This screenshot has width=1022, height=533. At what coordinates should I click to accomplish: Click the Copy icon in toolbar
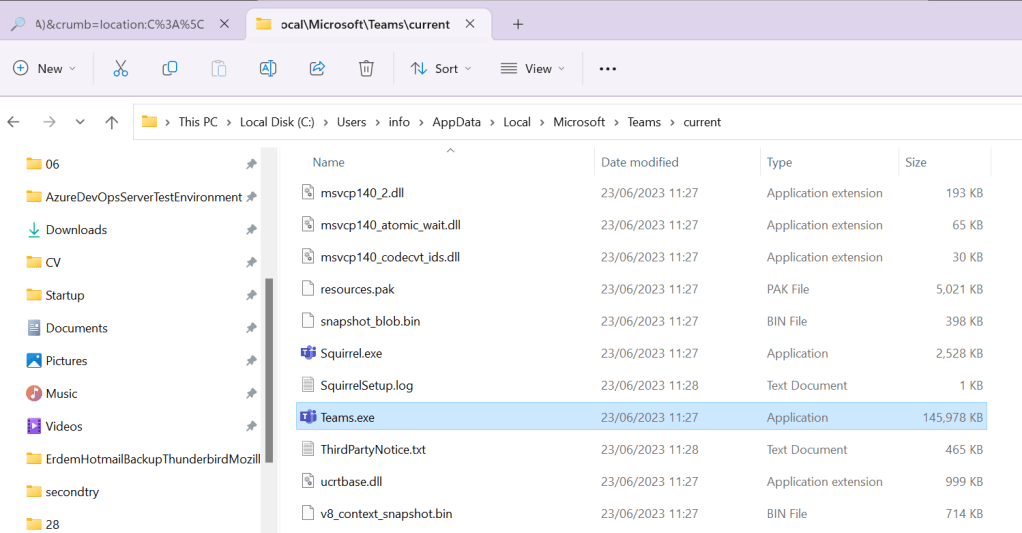[169, 68]
